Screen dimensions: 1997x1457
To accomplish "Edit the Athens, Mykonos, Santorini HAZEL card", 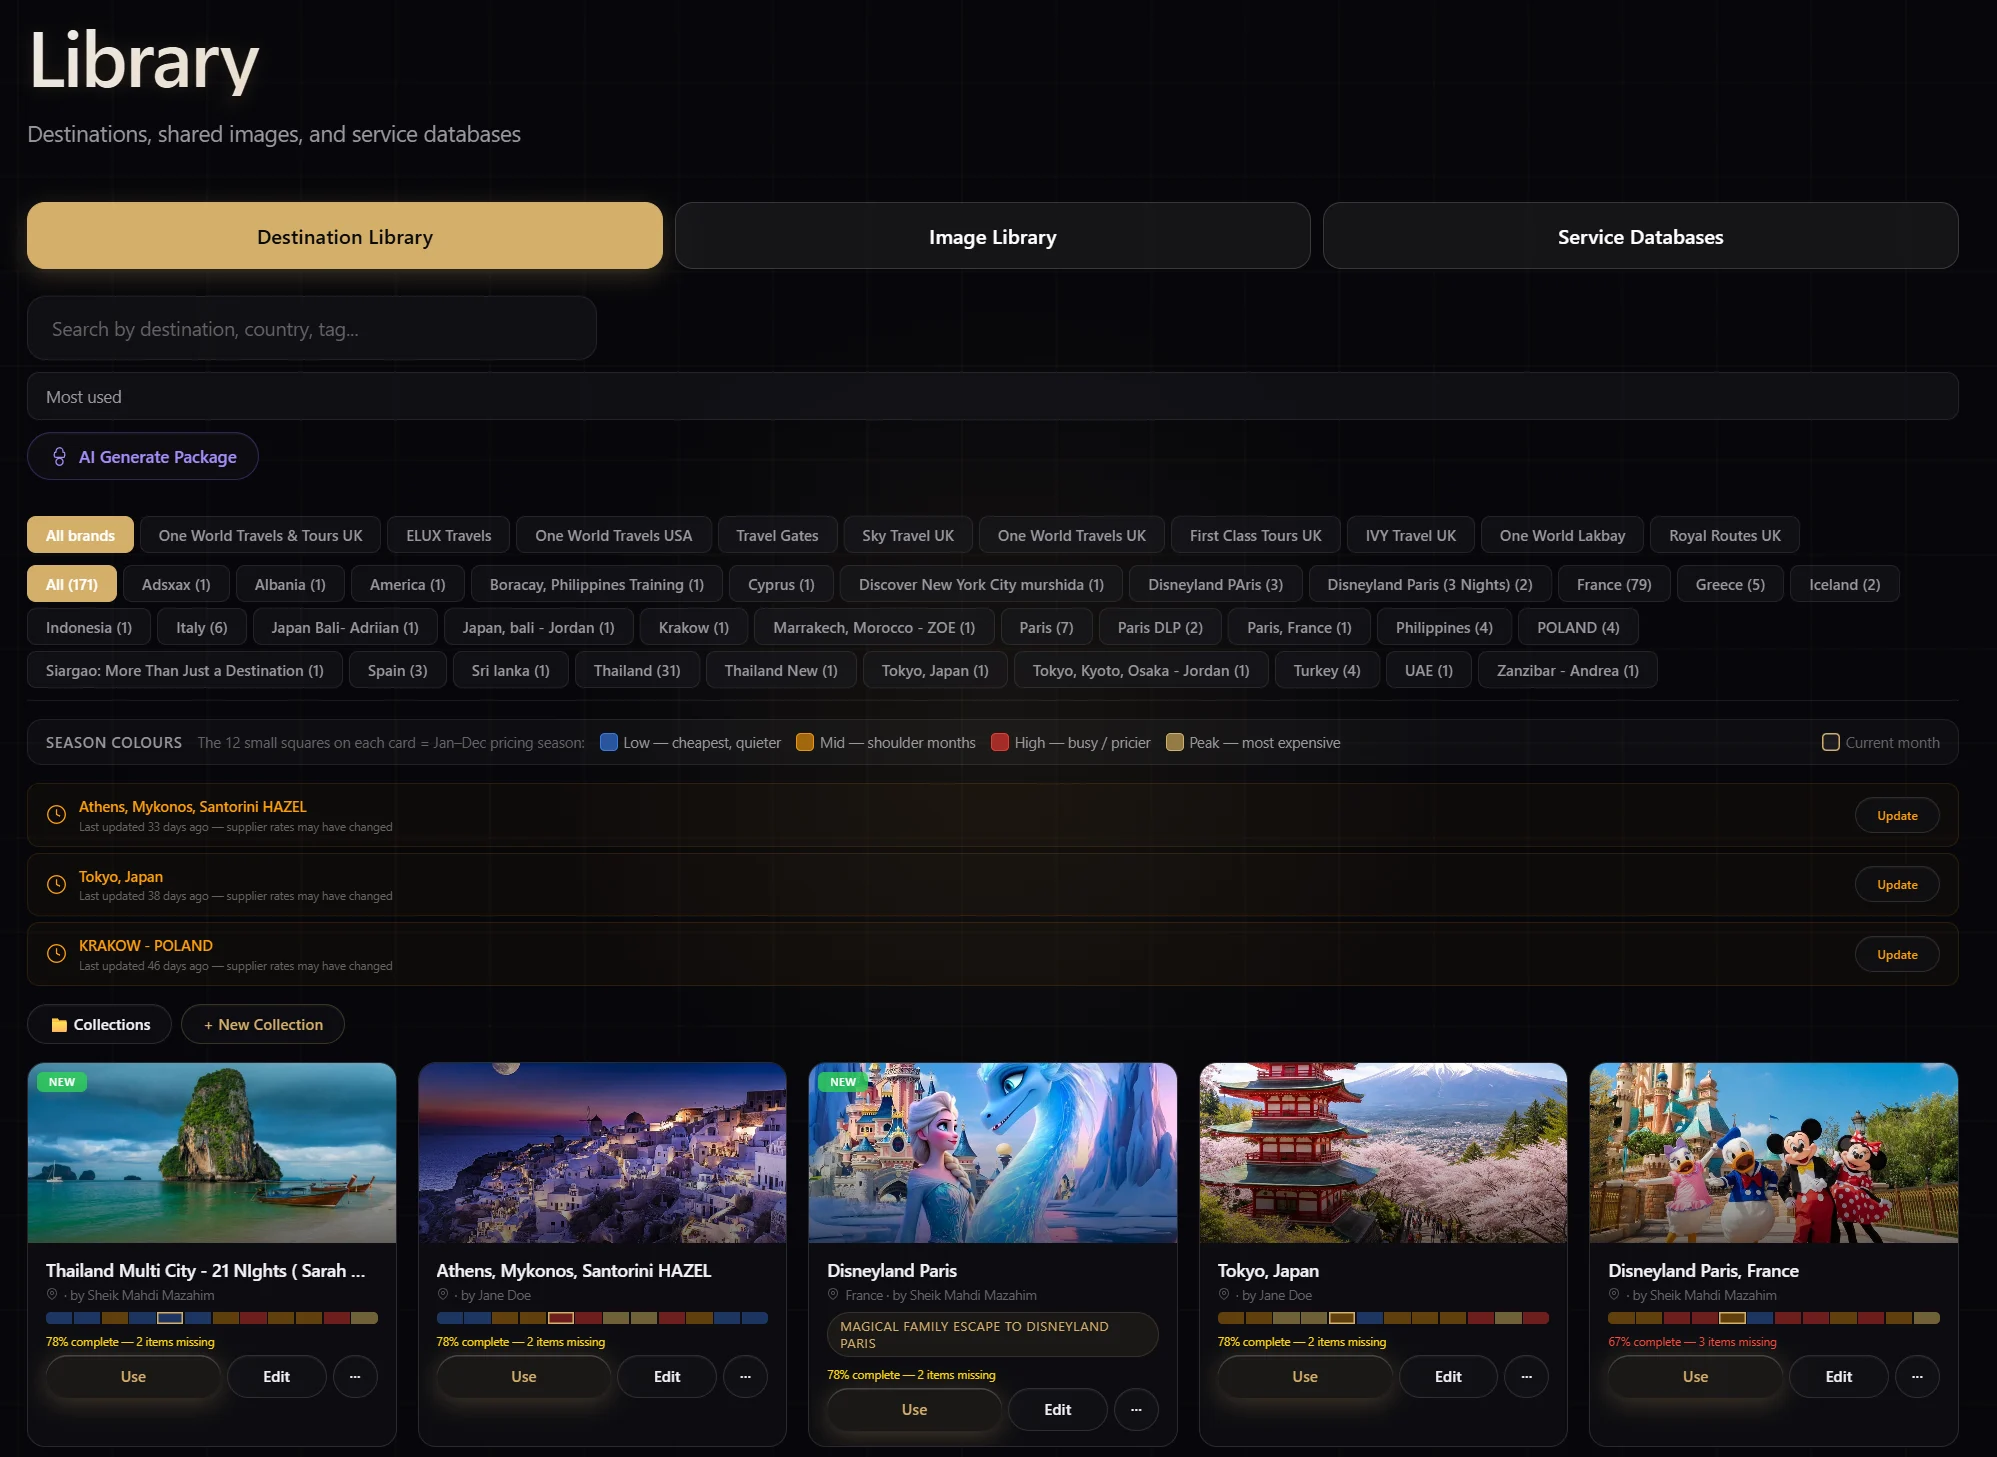I will (667, 1377).
